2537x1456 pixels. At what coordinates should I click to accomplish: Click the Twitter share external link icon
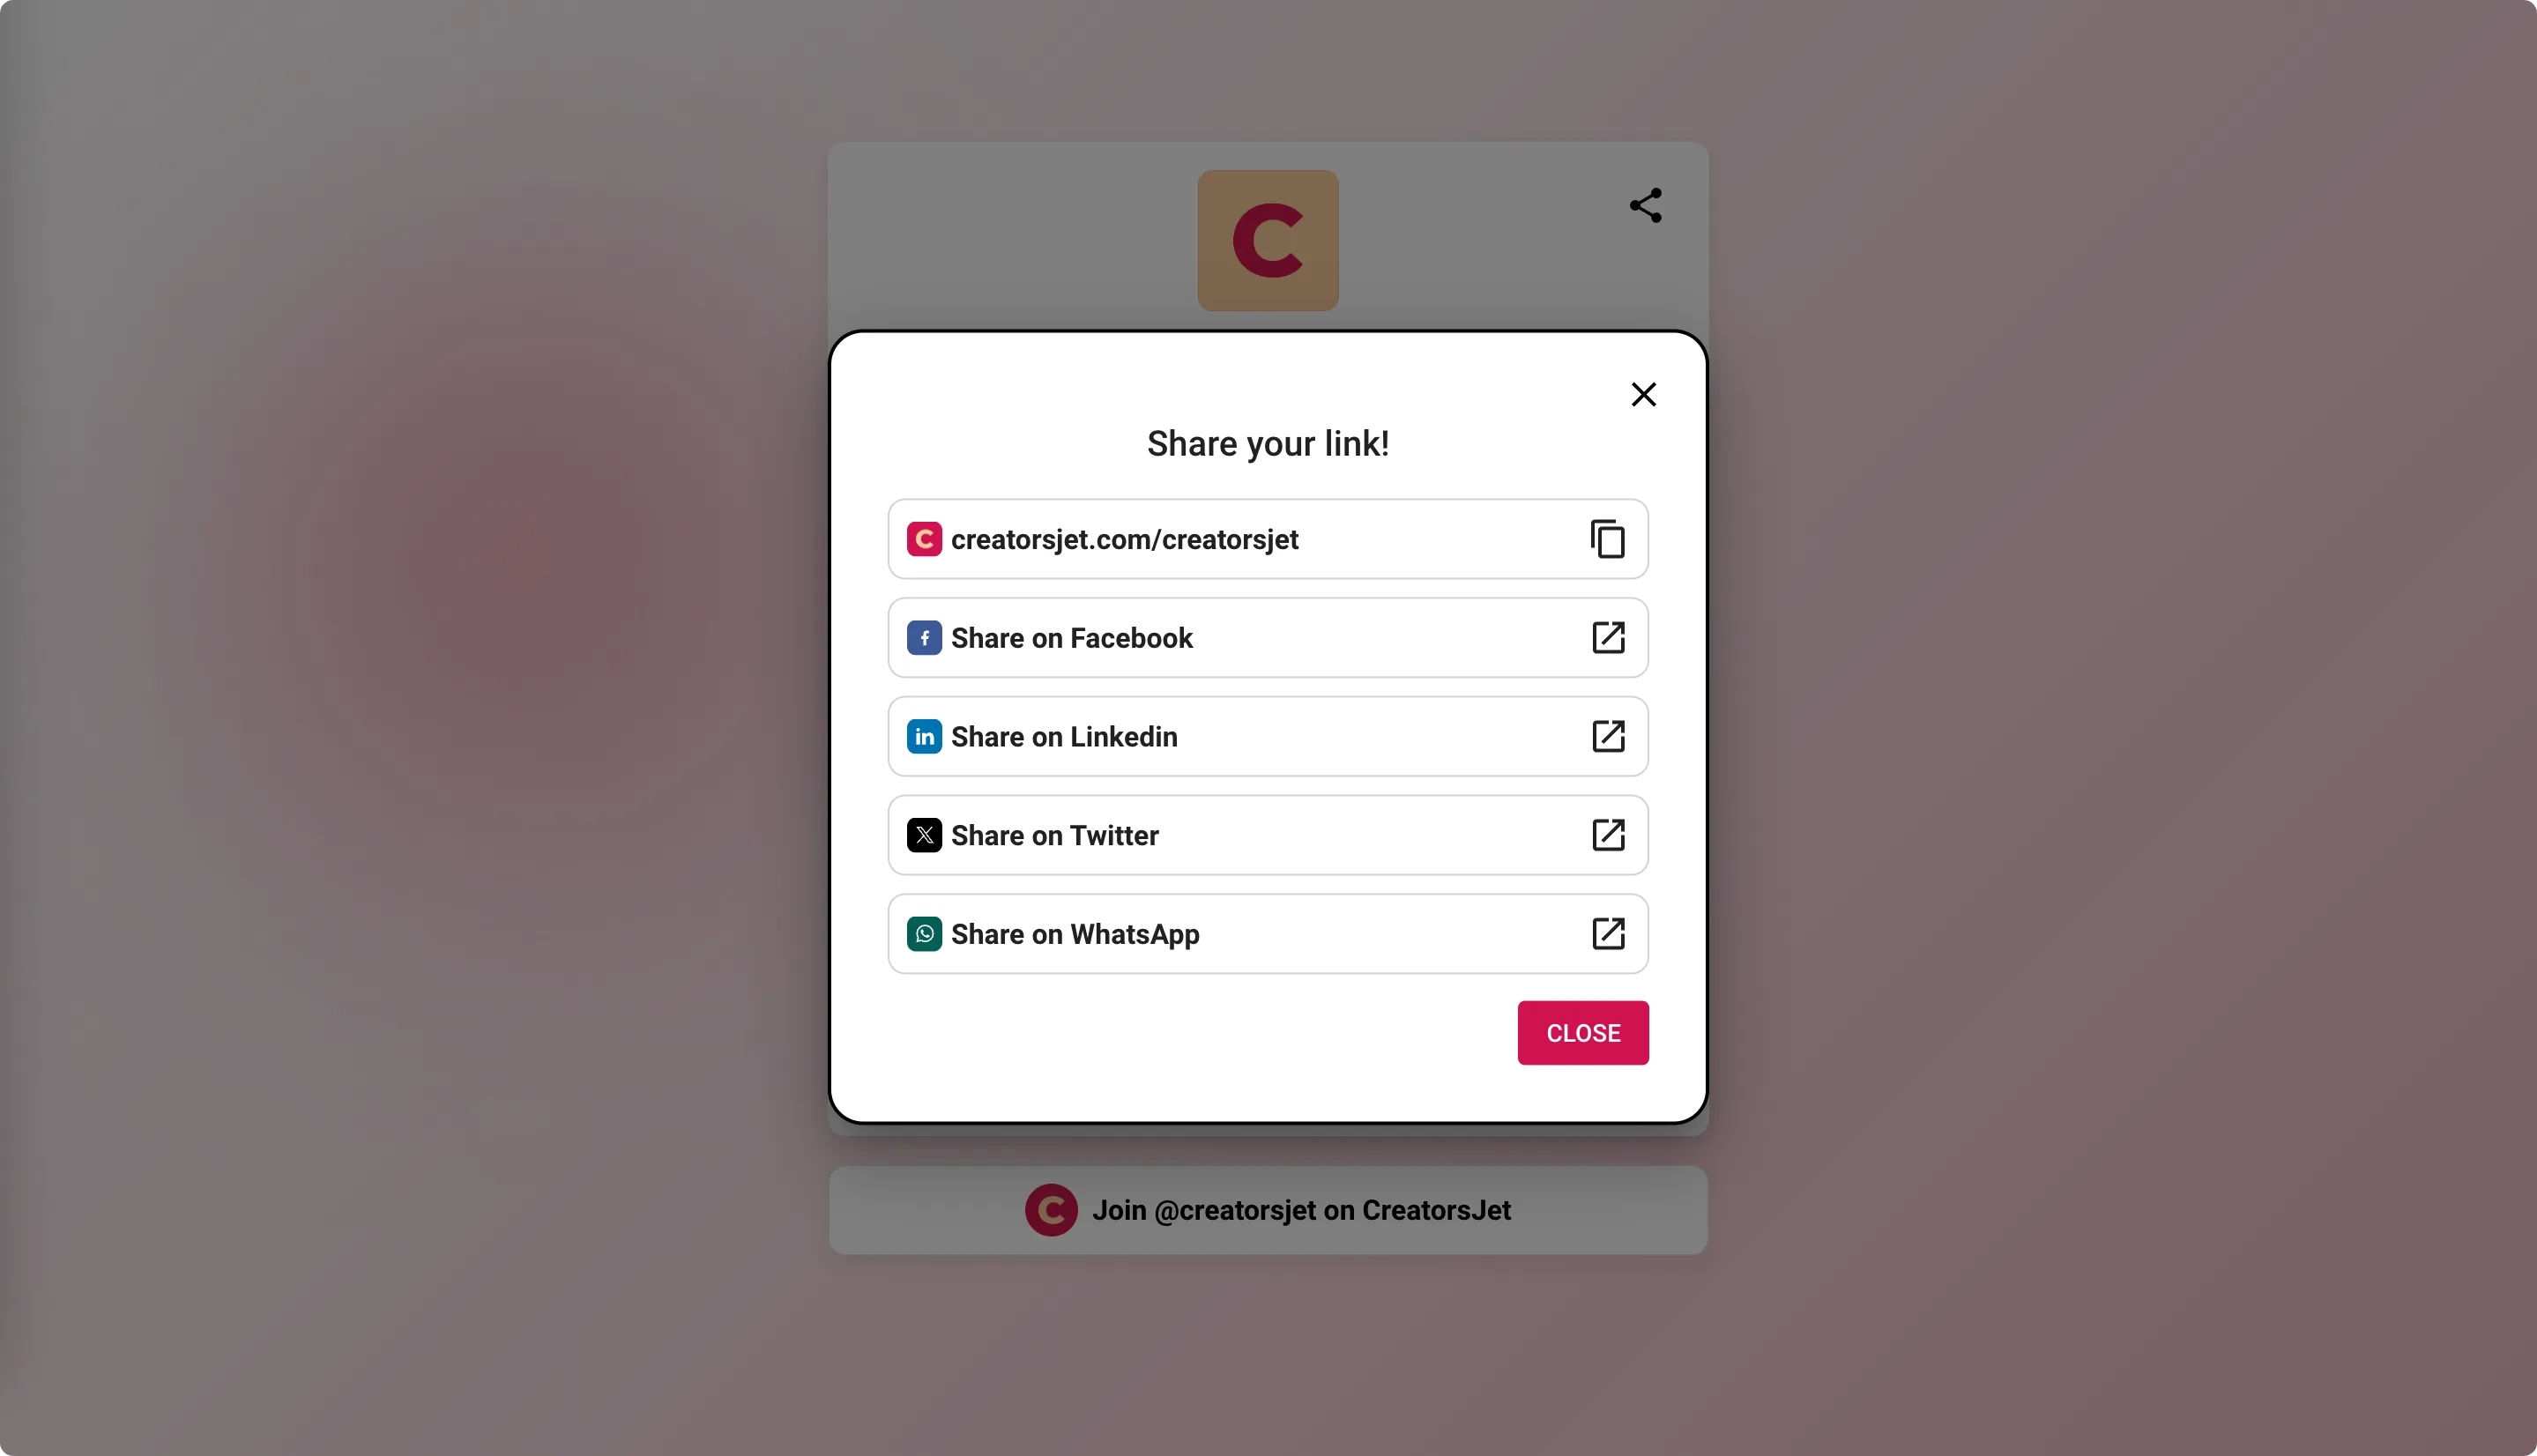pos(1606,835)
